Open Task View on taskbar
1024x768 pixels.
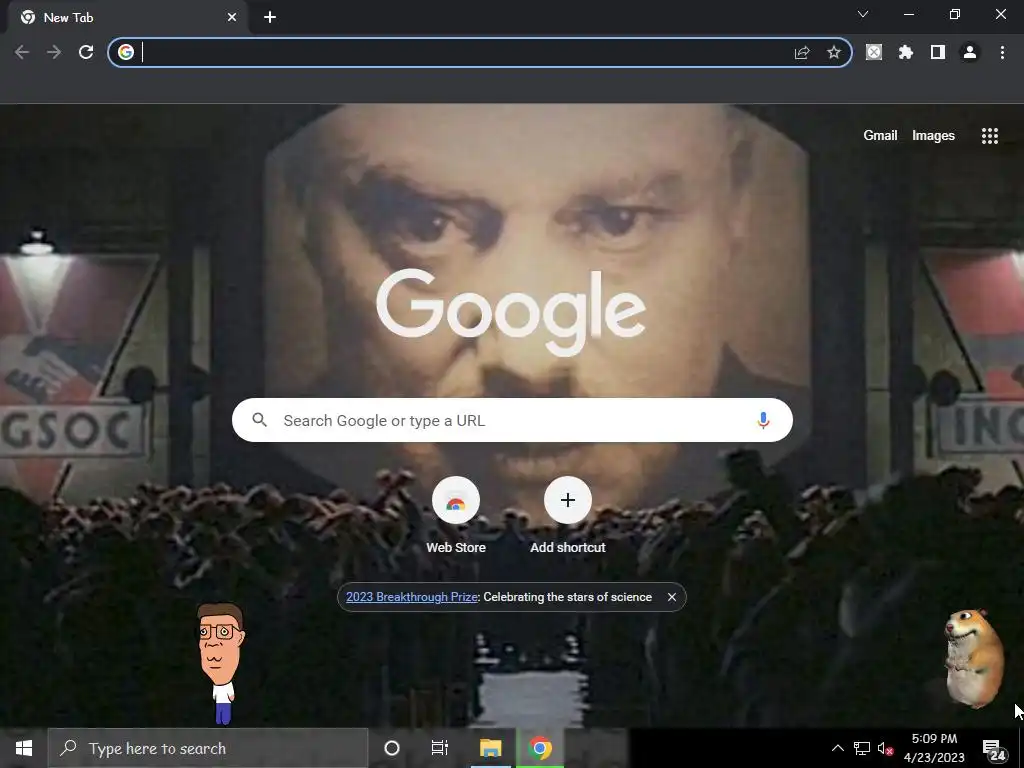click(440, 748)
